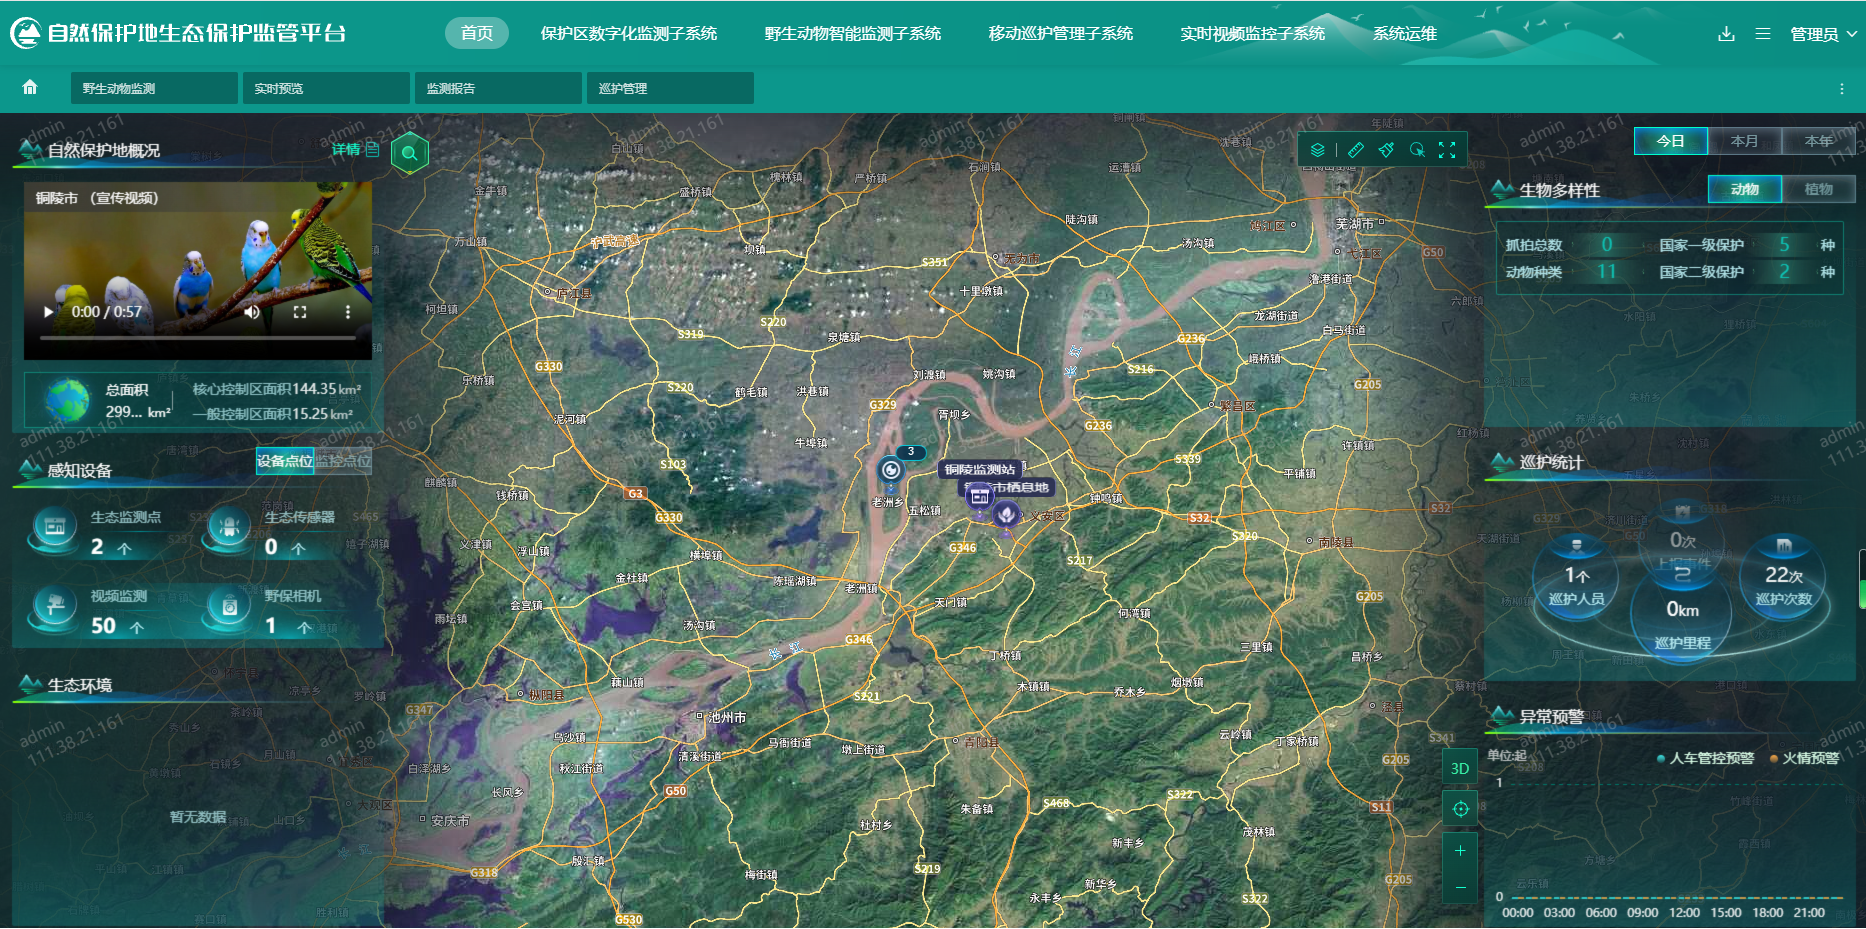The image size is (1866, 929).
Task: Switch biodiversity view to 植物
Action: click(x=1818, y=189)
